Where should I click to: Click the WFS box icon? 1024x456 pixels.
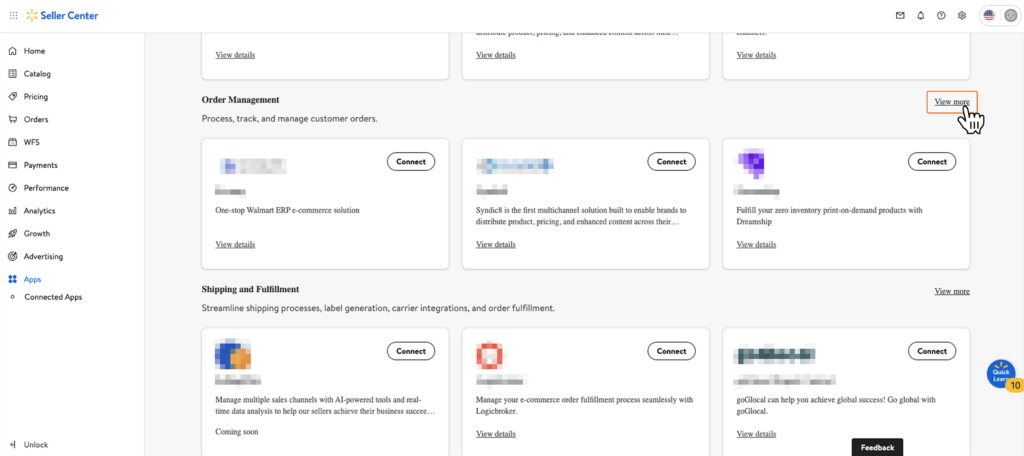12,142
